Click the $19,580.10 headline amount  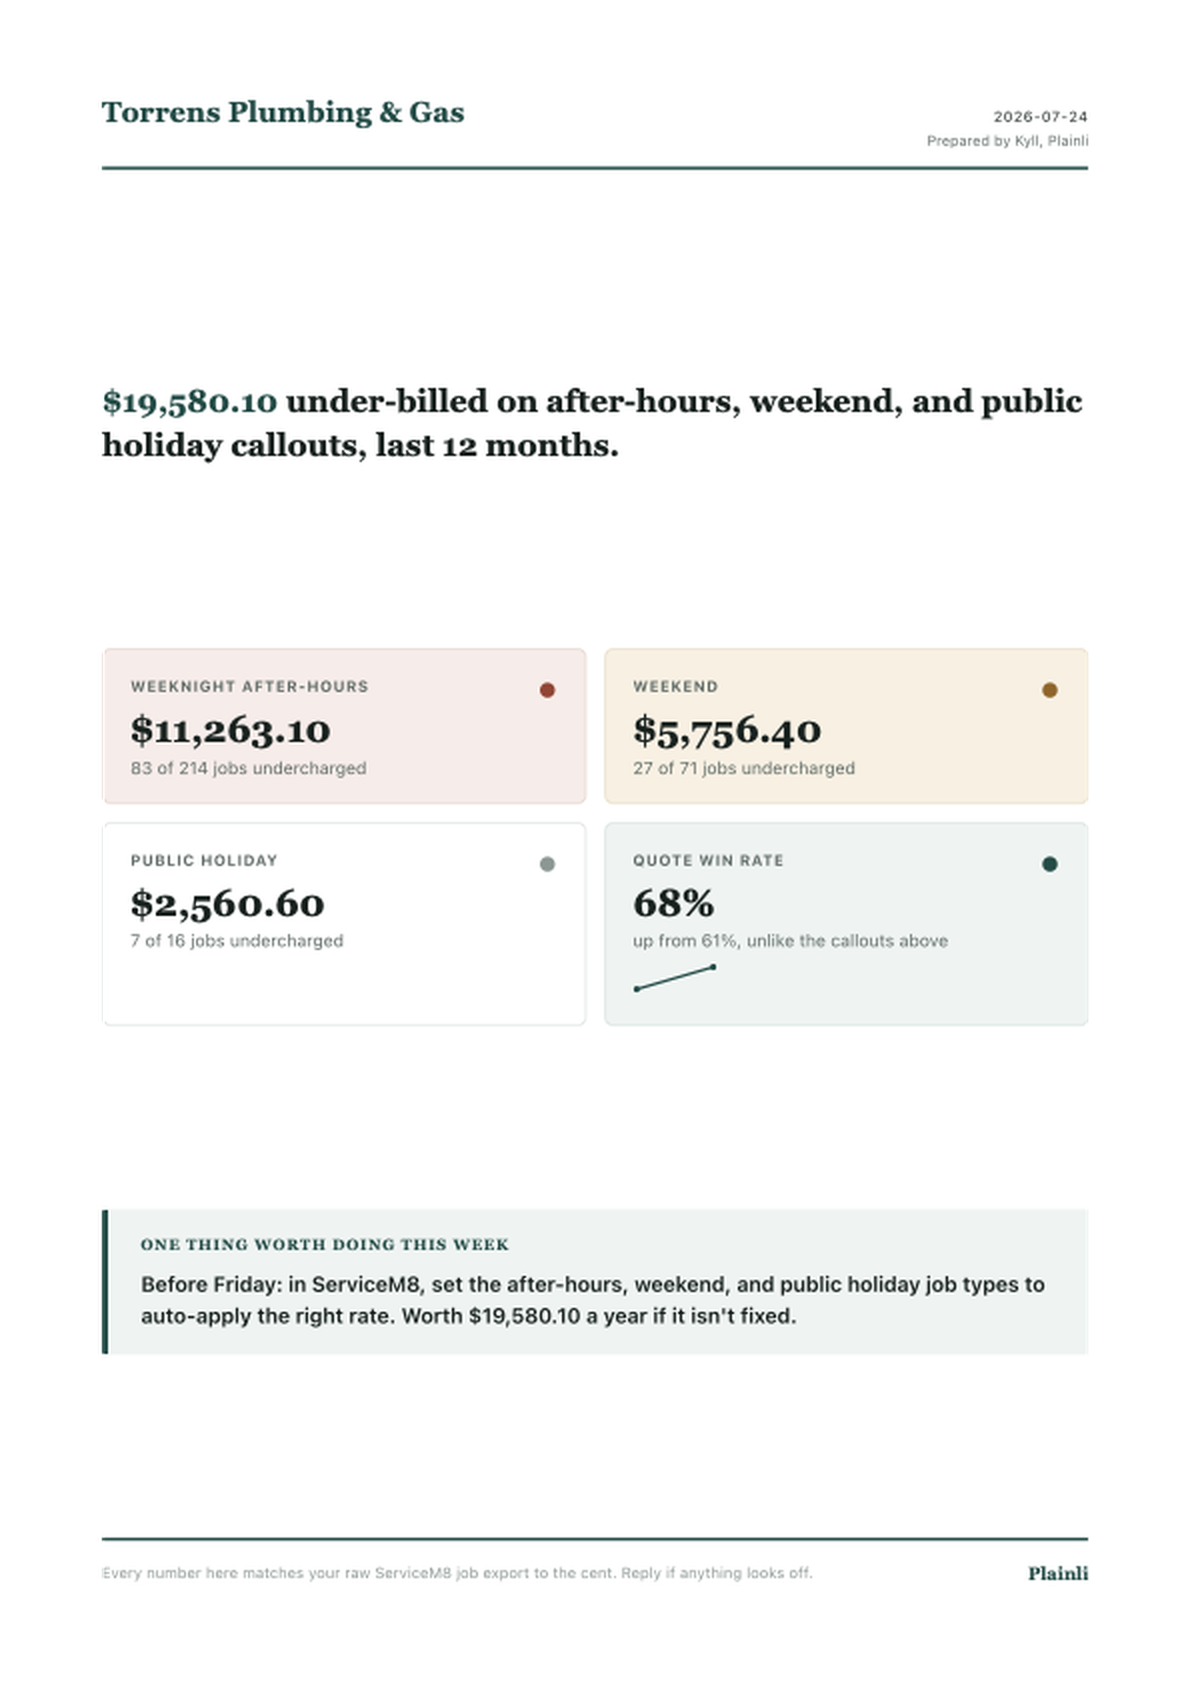[x=189, y=402]
